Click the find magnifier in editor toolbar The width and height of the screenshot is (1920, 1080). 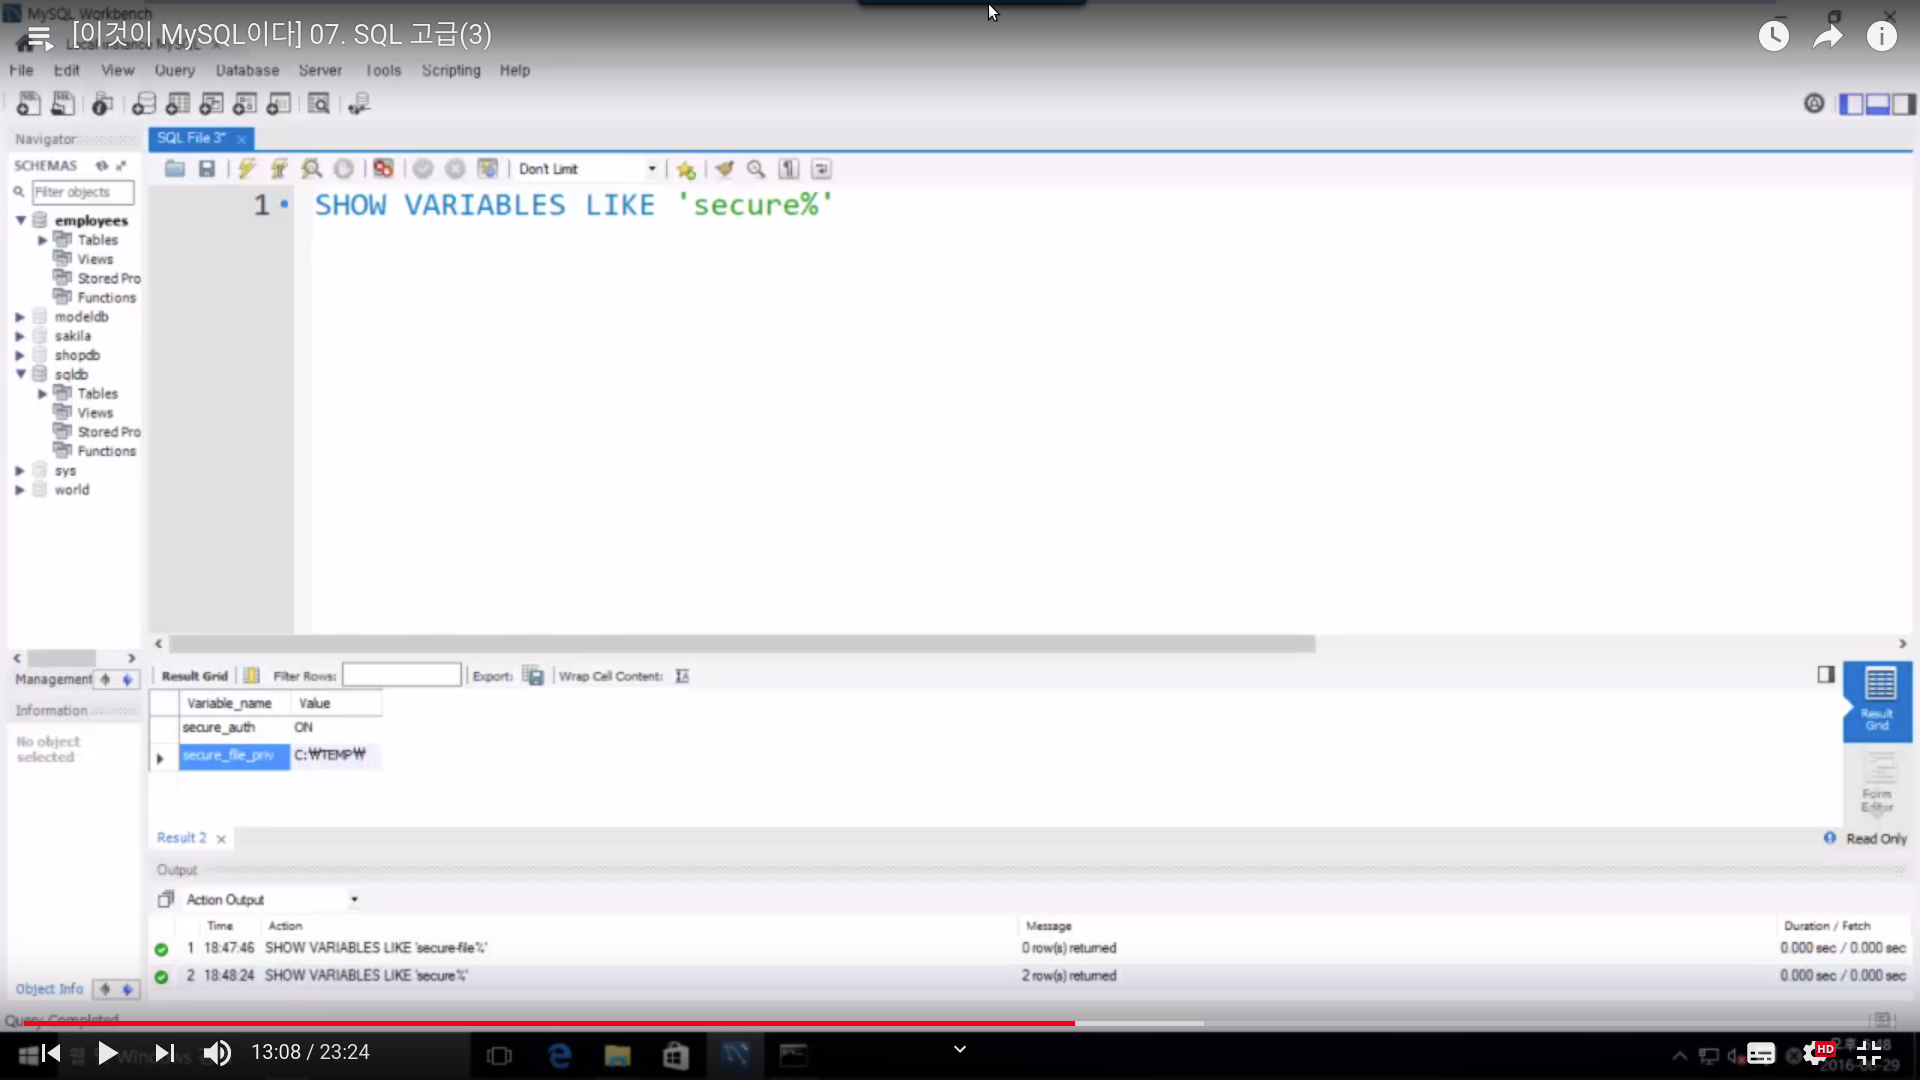pyautogui.click(x=756, y=169)
